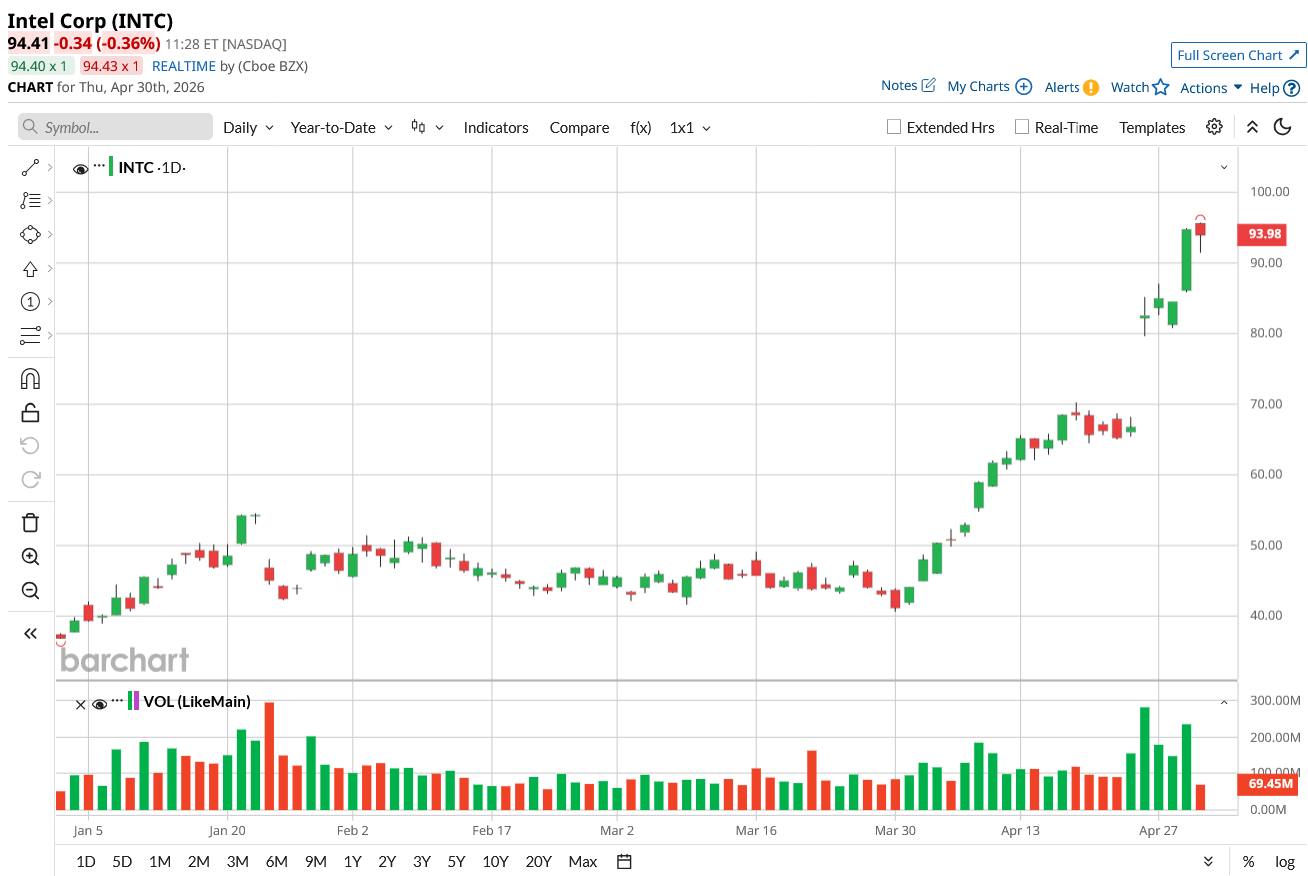Click the double down chevron in bottom bar
Screen dimensions: 1308x876
(1208, 861)
